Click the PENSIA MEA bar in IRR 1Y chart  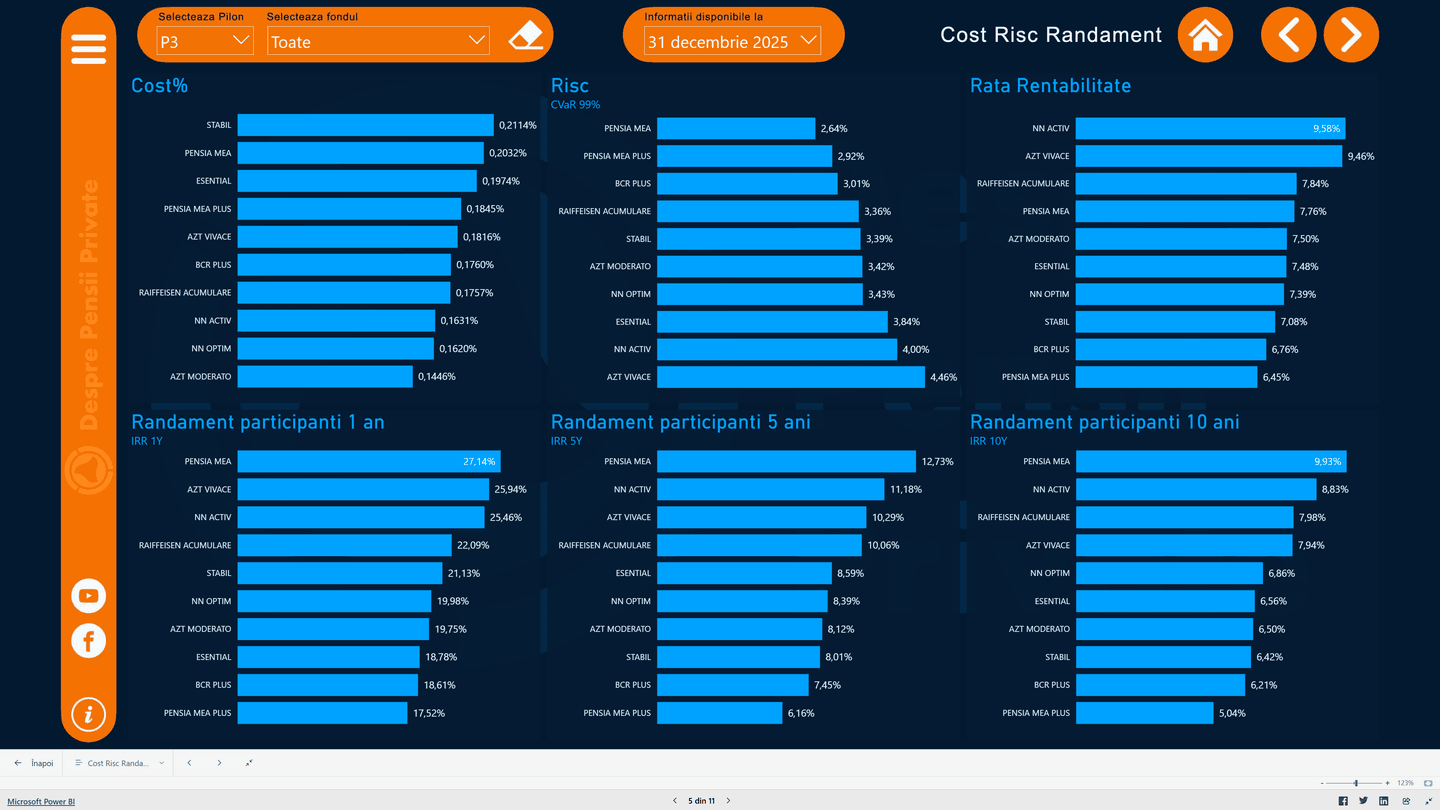(368, 462)
